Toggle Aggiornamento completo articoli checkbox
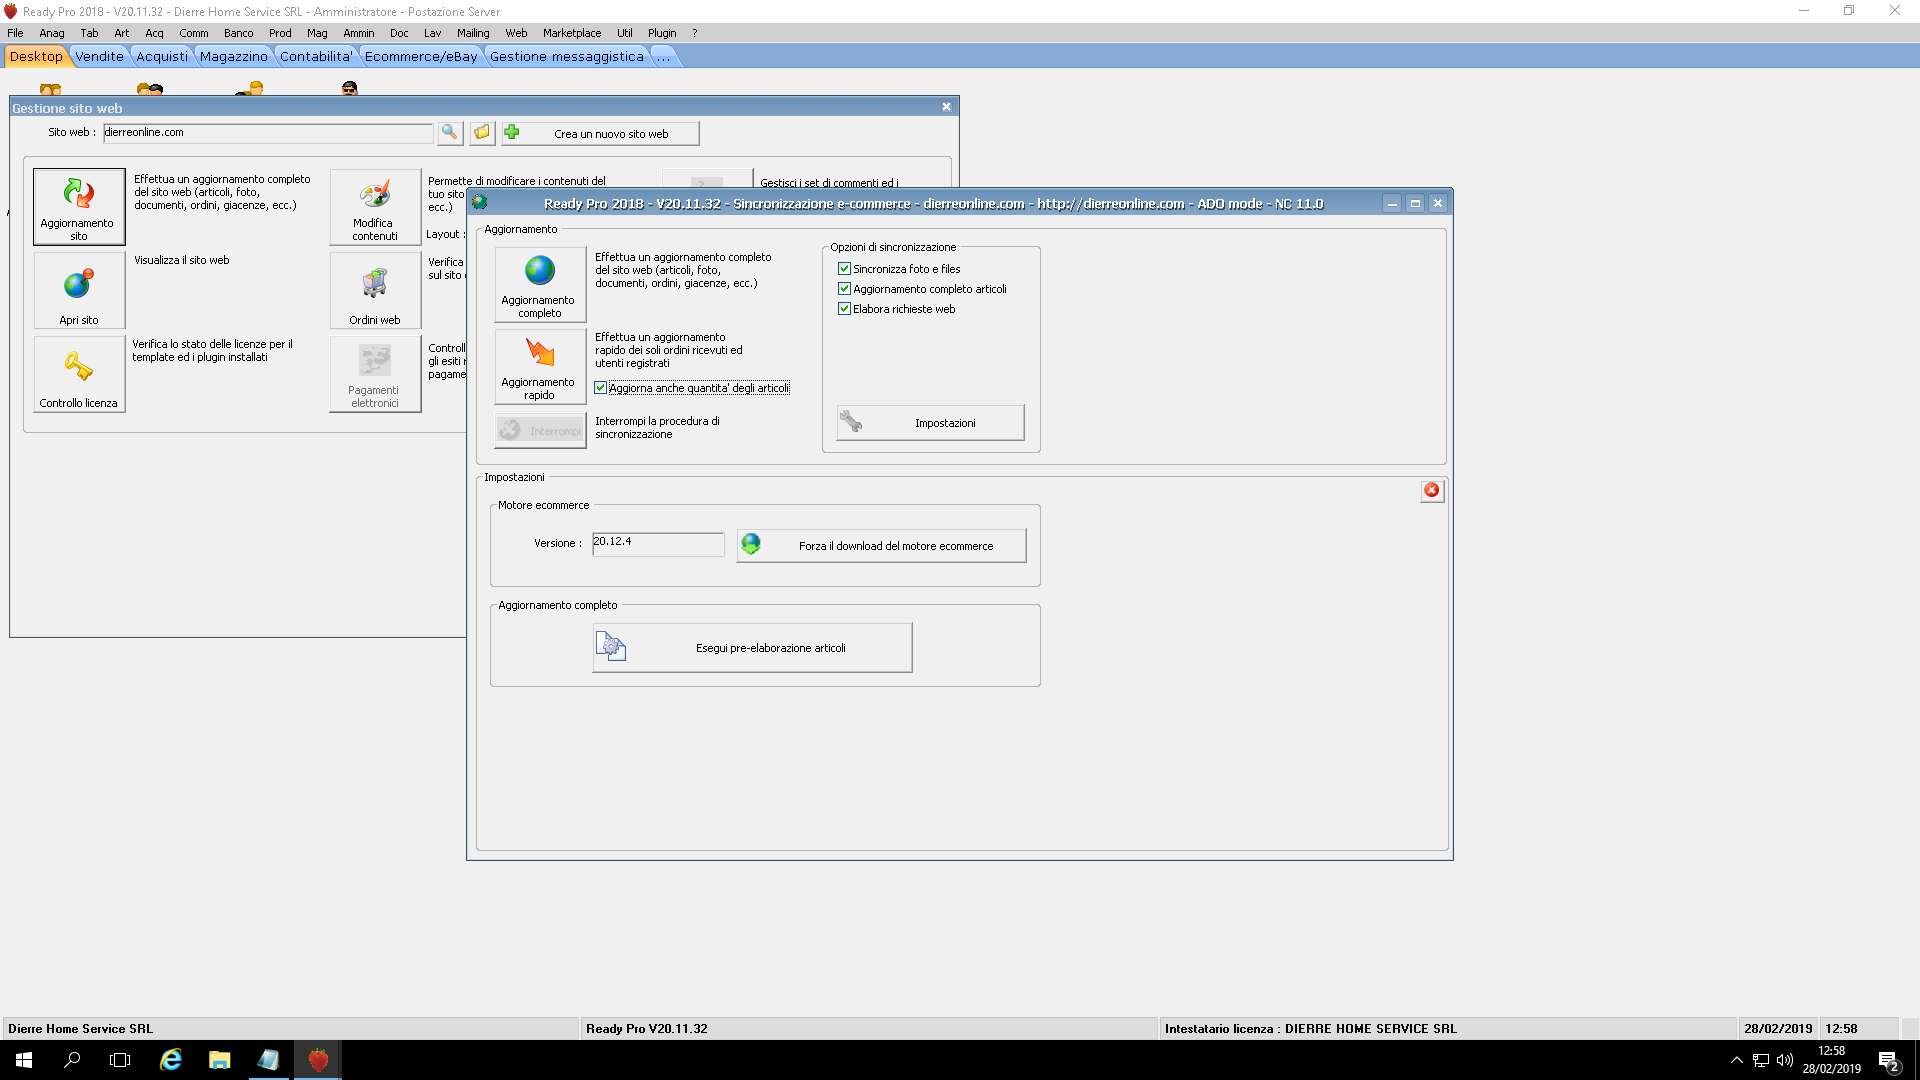Image resolution: width=1920 pixels, height=1080 pixels. [x=844, y=289]
